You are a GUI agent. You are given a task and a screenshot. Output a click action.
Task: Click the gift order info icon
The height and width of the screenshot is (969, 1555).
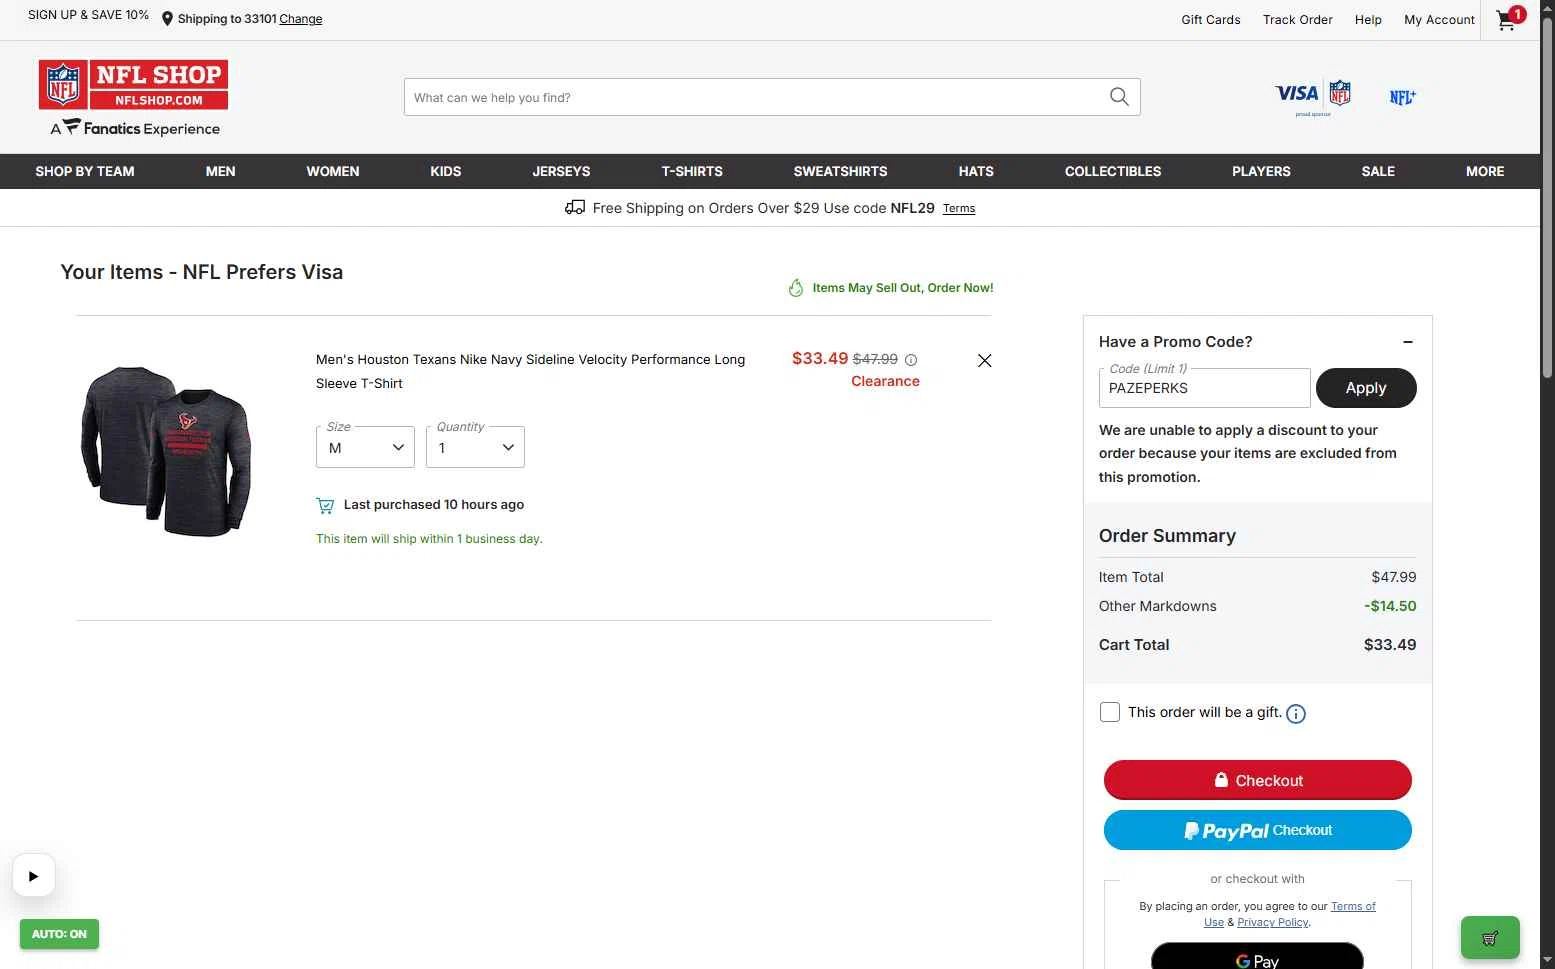1296,713
